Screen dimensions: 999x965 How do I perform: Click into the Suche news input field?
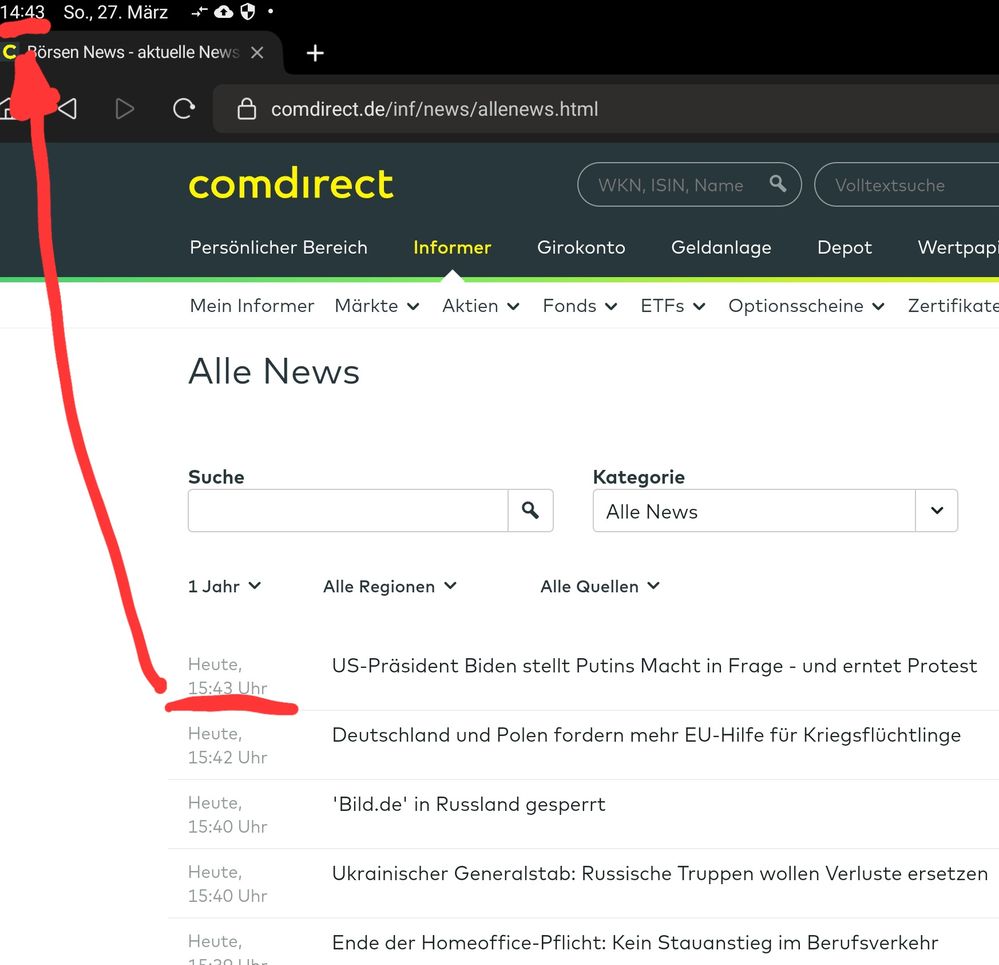point(348,510)
